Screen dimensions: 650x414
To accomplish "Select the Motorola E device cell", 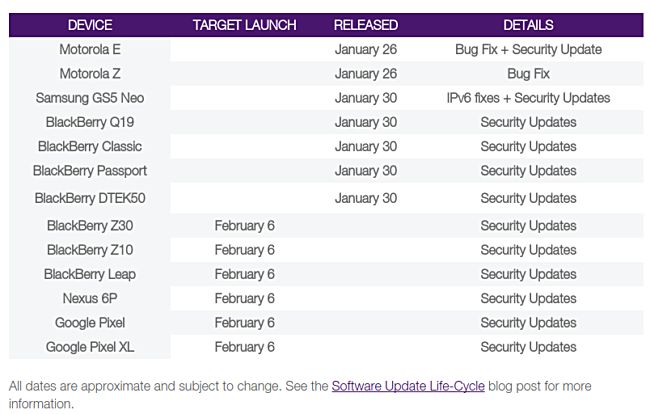I will [x=90, y=49].
